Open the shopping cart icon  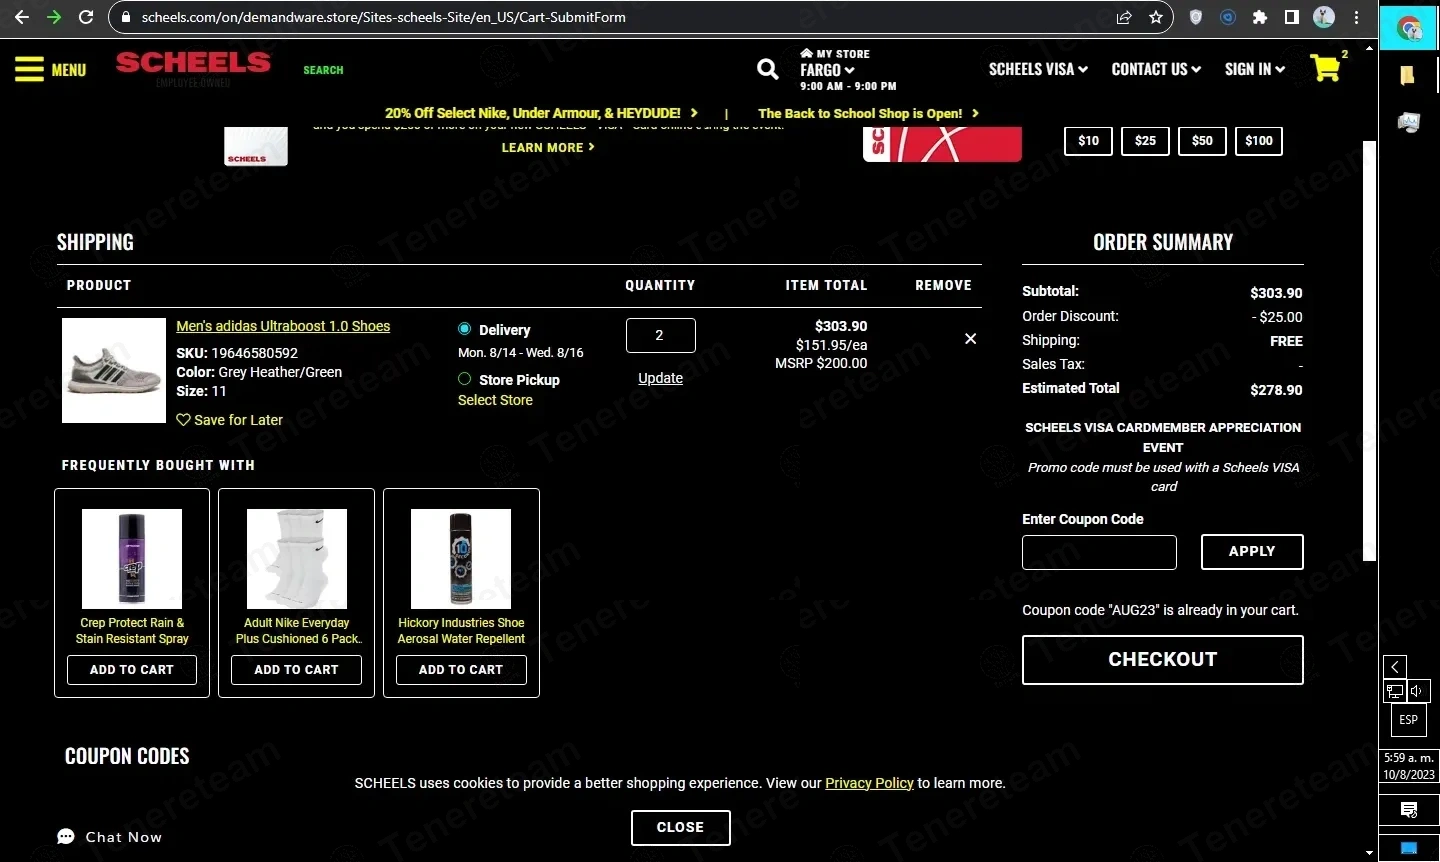[x=1325, y=69]
